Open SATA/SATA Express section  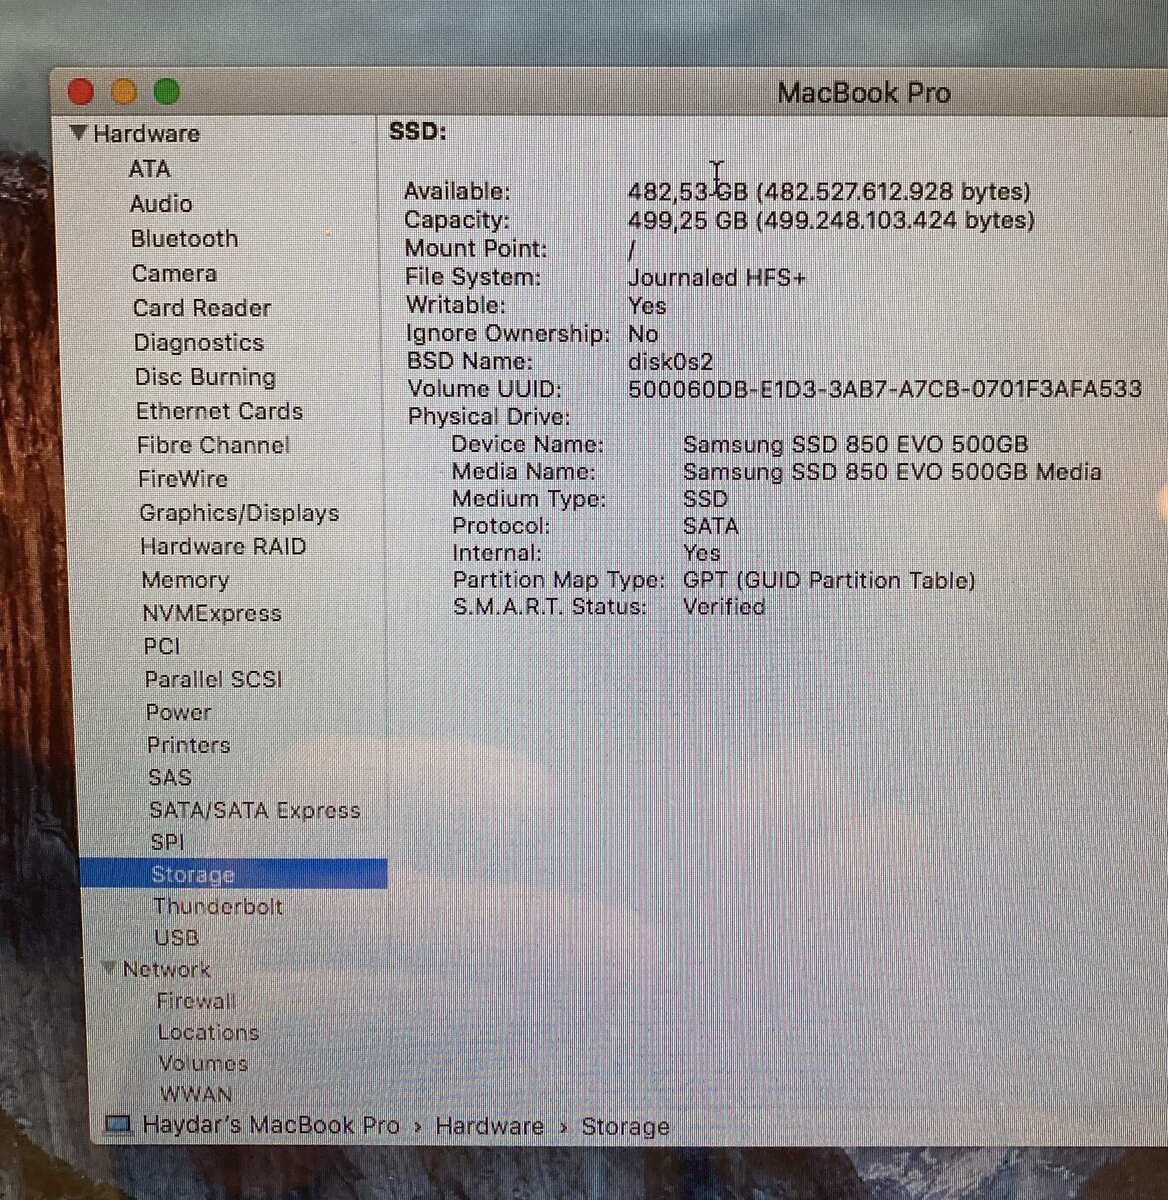pyautogui.click(x=255, y=810)
